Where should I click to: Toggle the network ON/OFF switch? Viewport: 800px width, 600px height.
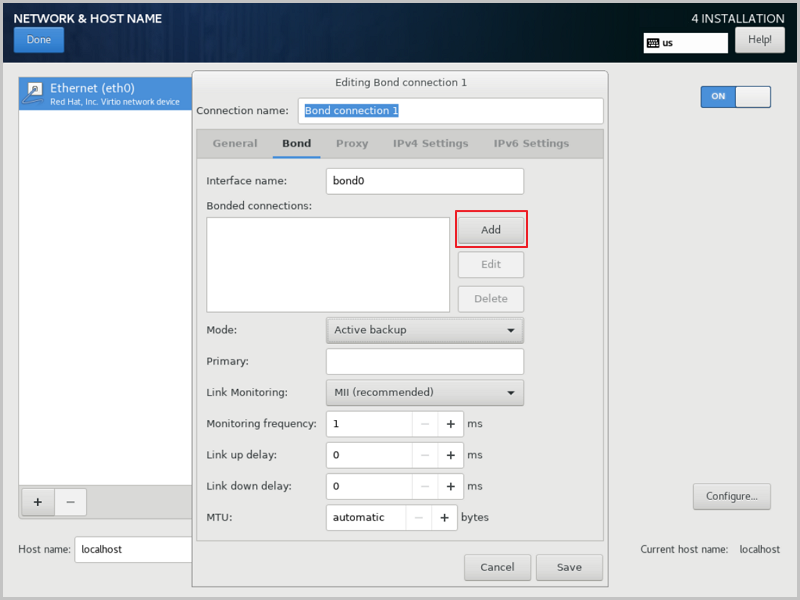735,96
